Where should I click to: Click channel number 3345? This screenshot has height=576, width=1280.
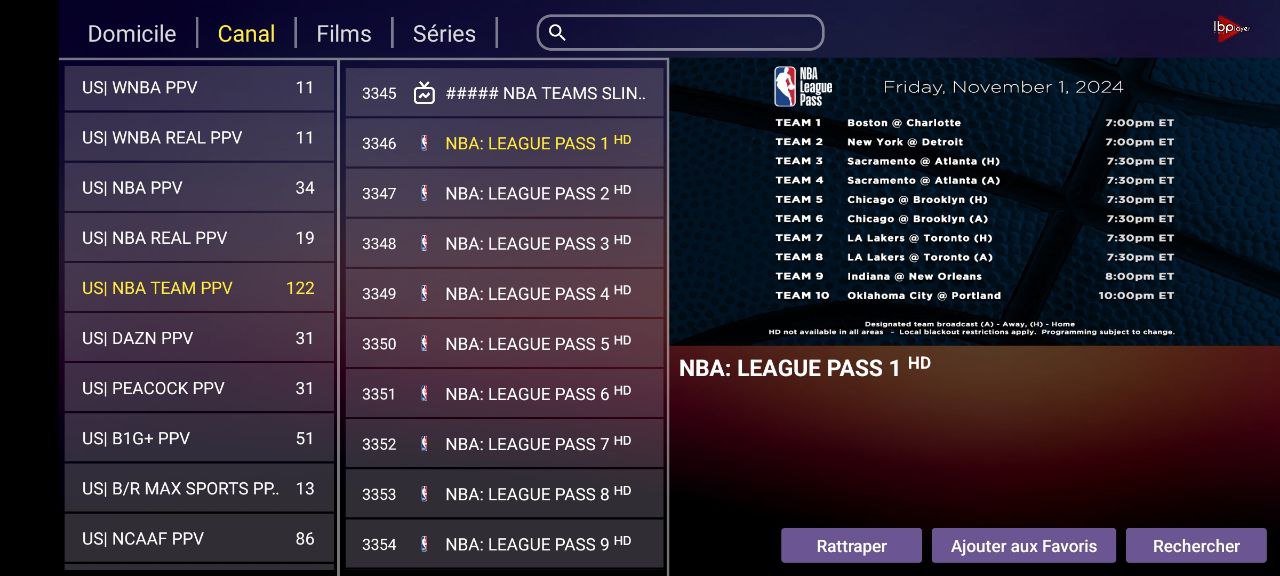click(x=379, y=93)
